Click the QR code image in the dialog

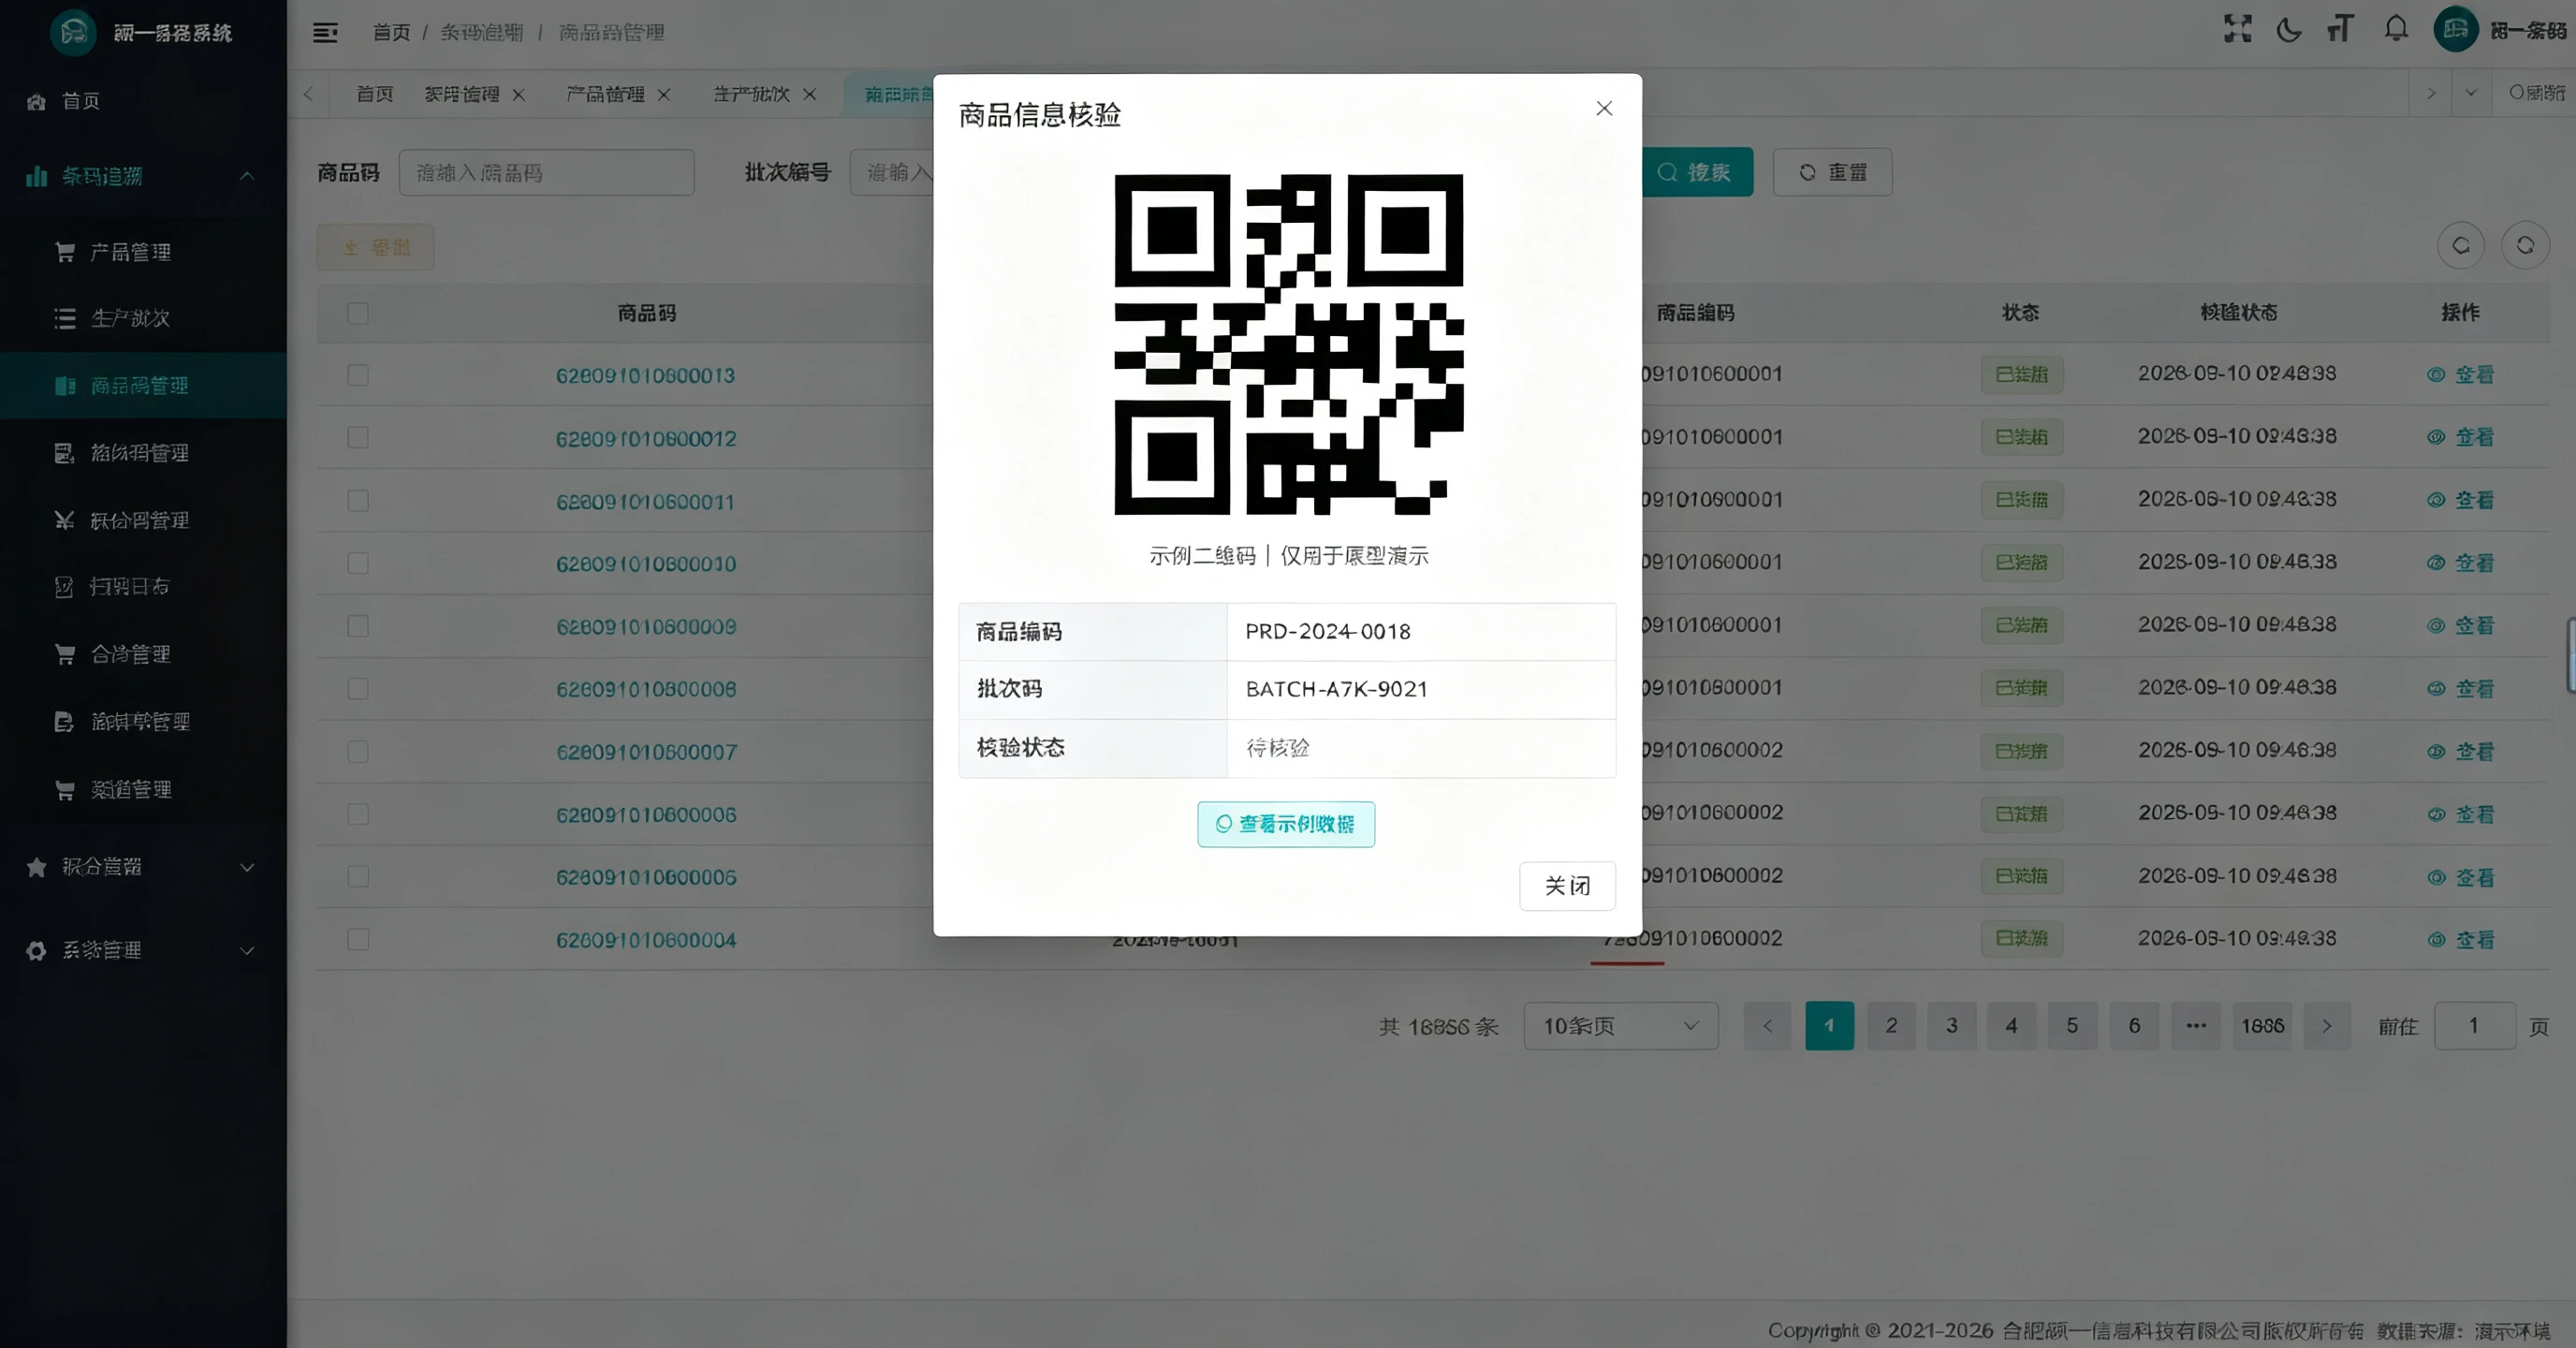[1289, 344]
